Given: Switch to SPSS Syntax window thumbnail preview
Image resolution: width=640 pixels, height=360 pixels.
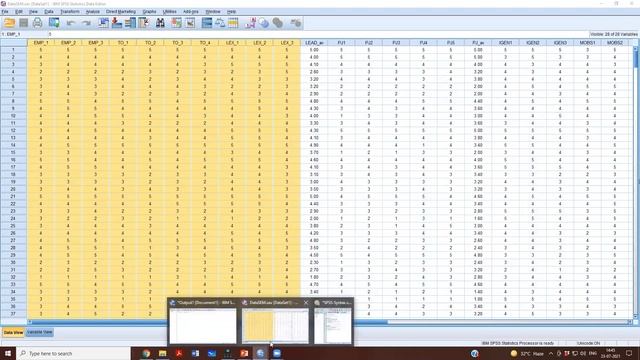Looking at the screenshot, I should (333, 322).
